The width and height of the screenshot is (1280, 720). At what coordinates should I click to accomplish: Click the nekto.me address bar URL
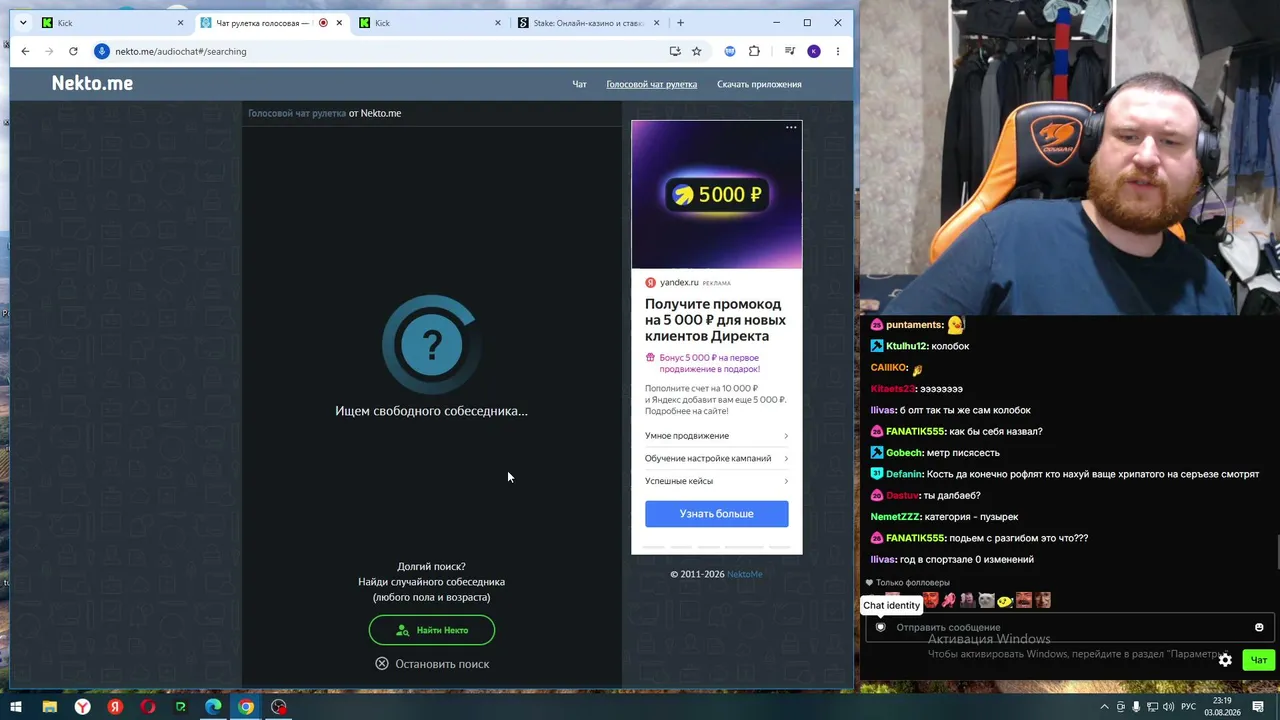coord(180,51)
